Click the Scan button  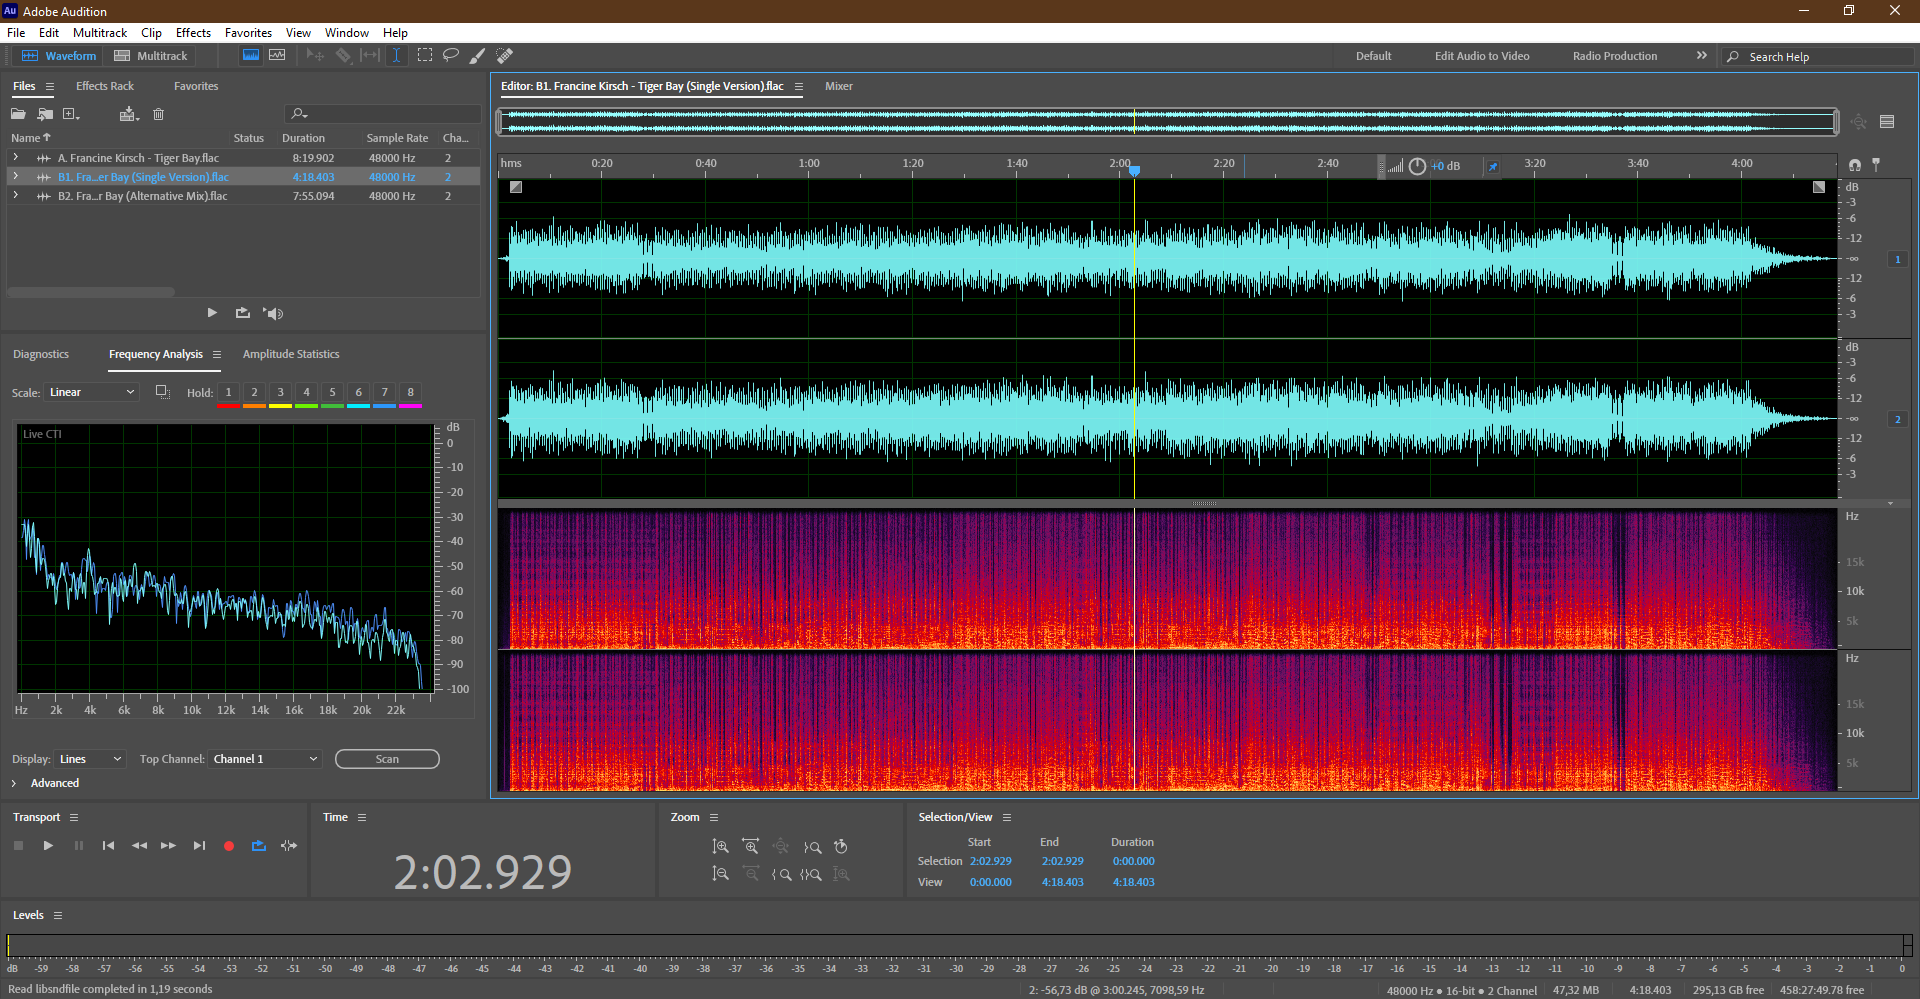[x=387, y=759]
